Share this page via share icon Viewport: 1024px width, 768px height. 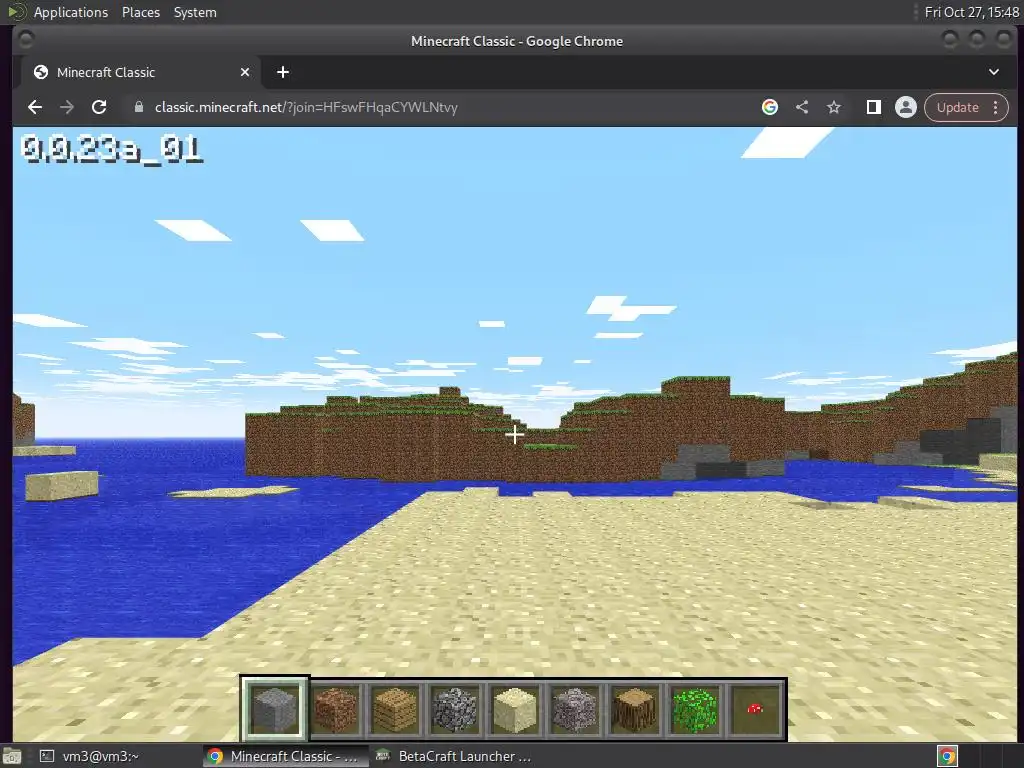(x=802, y=107)
